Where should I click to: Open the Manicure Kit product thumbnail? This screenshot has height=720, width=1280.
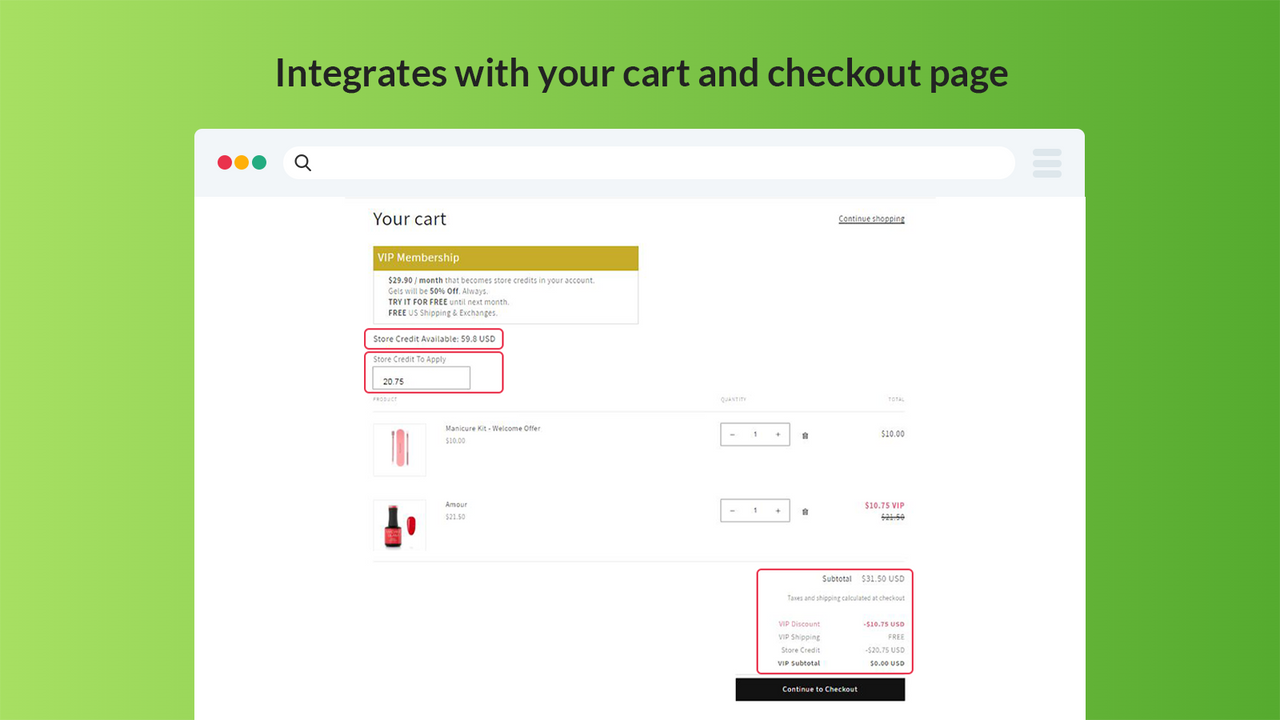400,449
